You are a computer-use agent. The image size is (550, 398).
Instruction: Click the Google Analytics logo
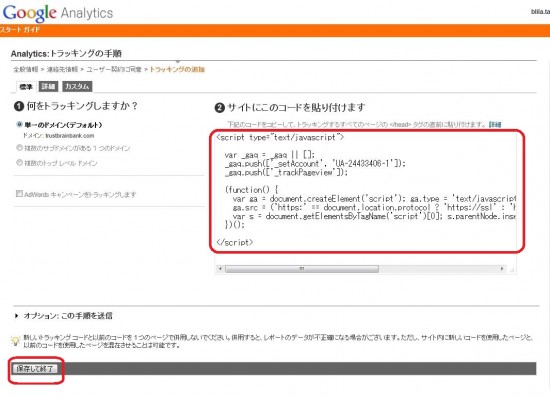[58, 13]
